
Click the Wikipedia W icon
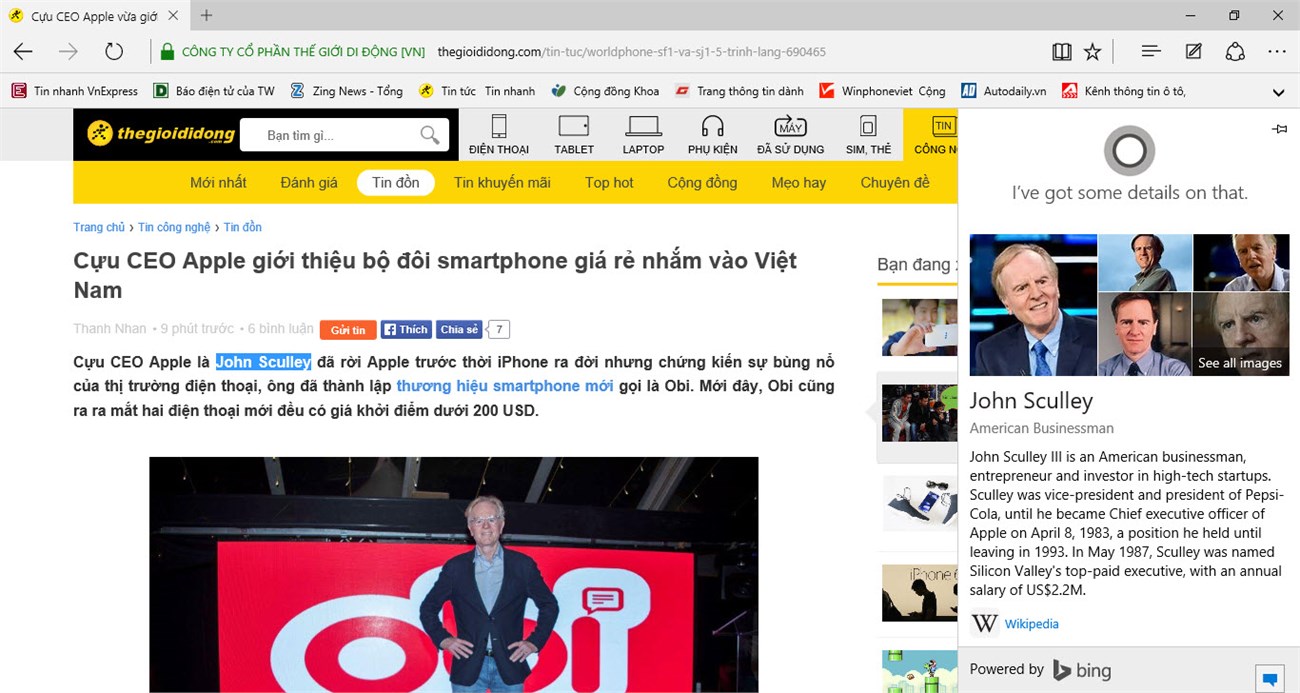pos(985,623)
